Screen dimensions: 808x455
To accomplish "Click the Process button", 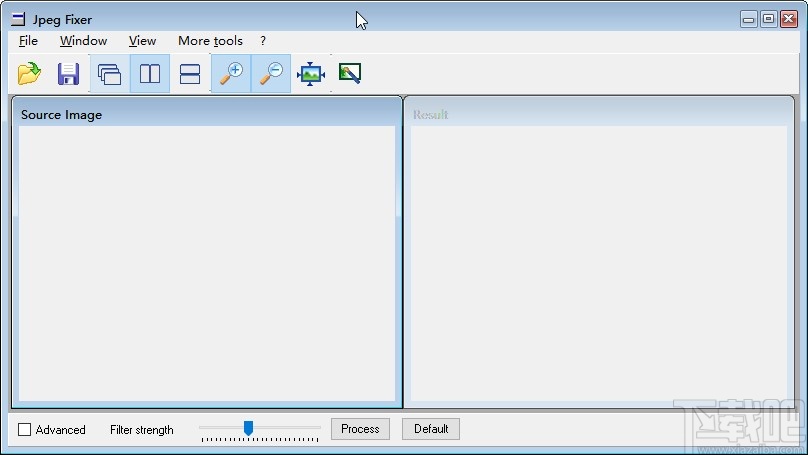I will 360,429.
